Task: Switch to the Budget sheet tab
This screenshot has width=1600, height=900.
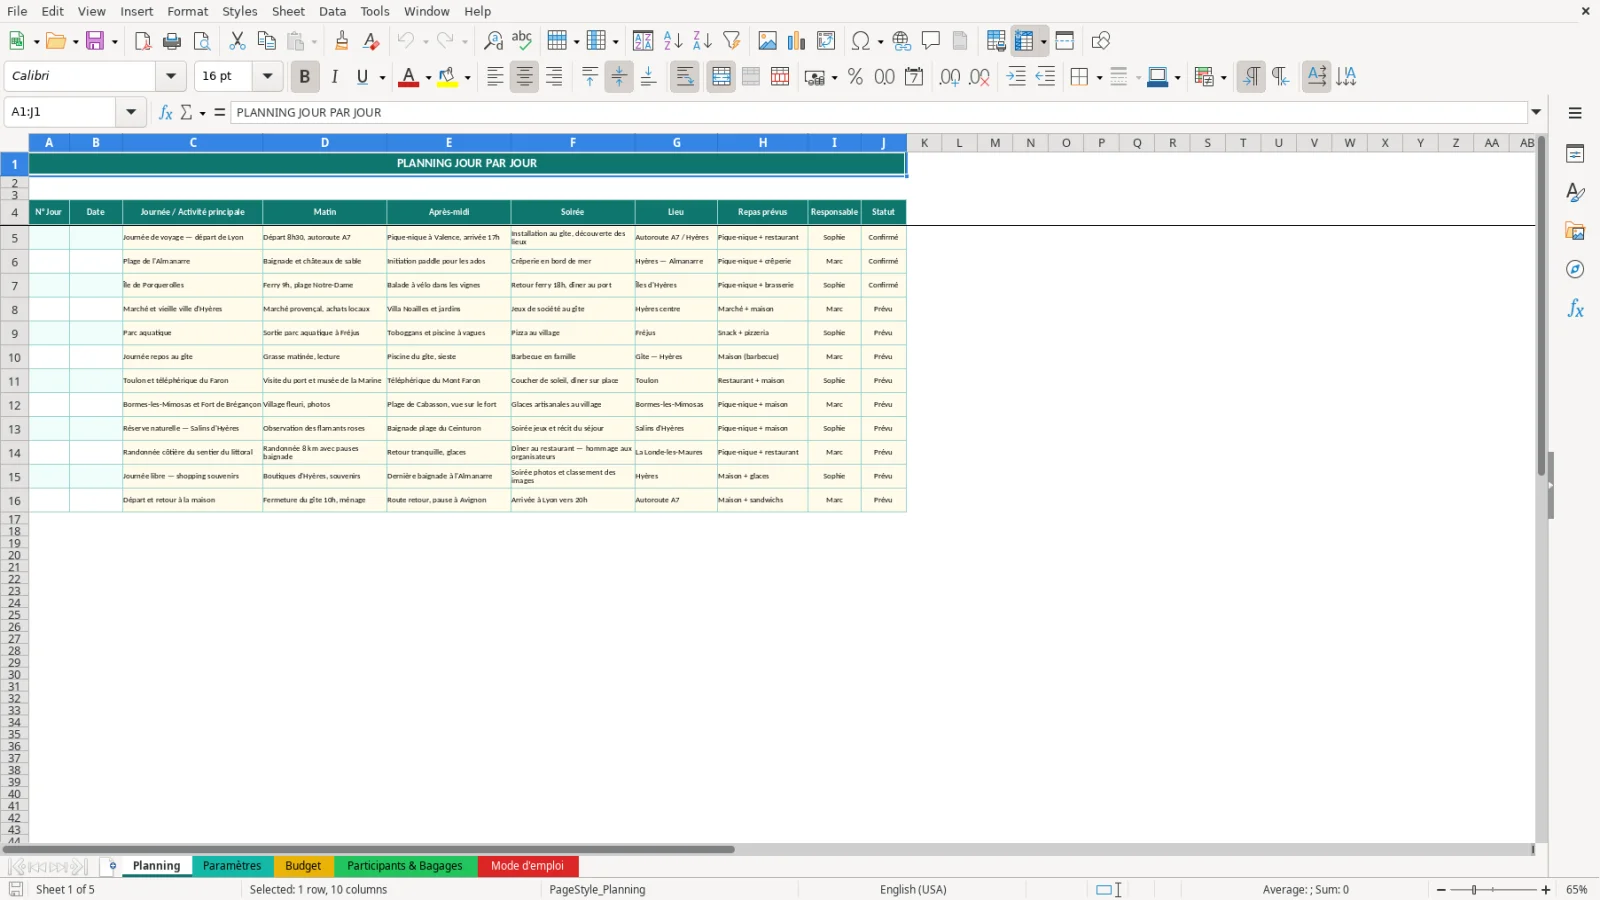Action: click(x=303, y=866)
